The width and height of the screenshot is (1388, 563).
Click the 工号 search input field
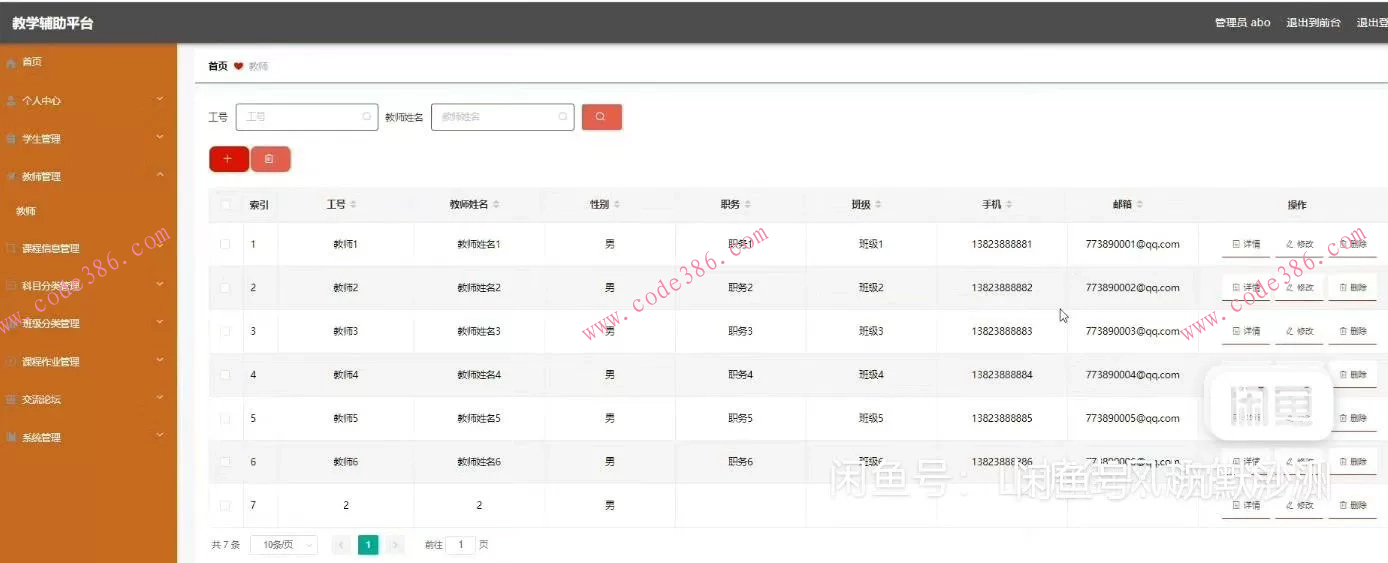click(x=307, y=117)
